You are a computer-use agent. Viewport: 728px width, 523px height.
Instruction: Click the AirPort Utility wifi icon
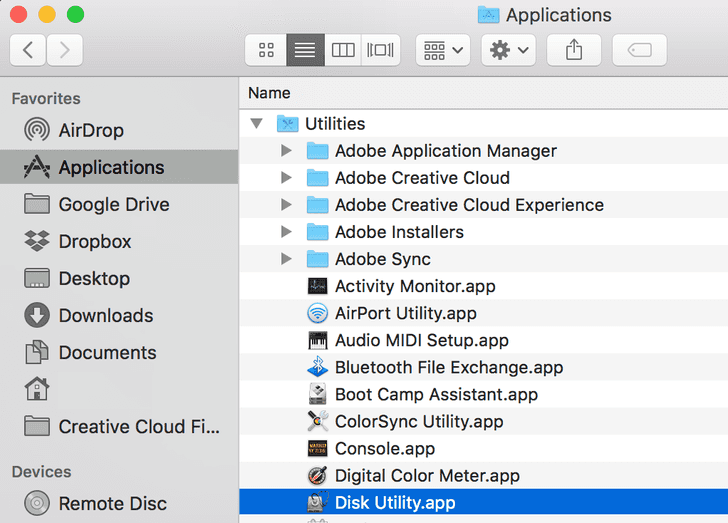click(x=317, y=313)
